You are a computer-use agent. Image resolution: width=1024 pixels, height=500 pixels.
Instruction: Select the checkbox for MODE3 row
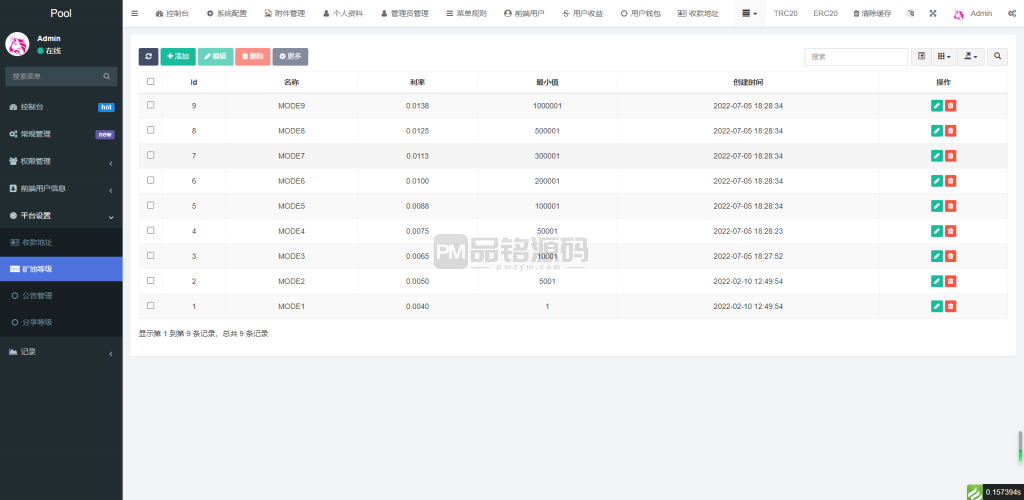click(151, 256)
